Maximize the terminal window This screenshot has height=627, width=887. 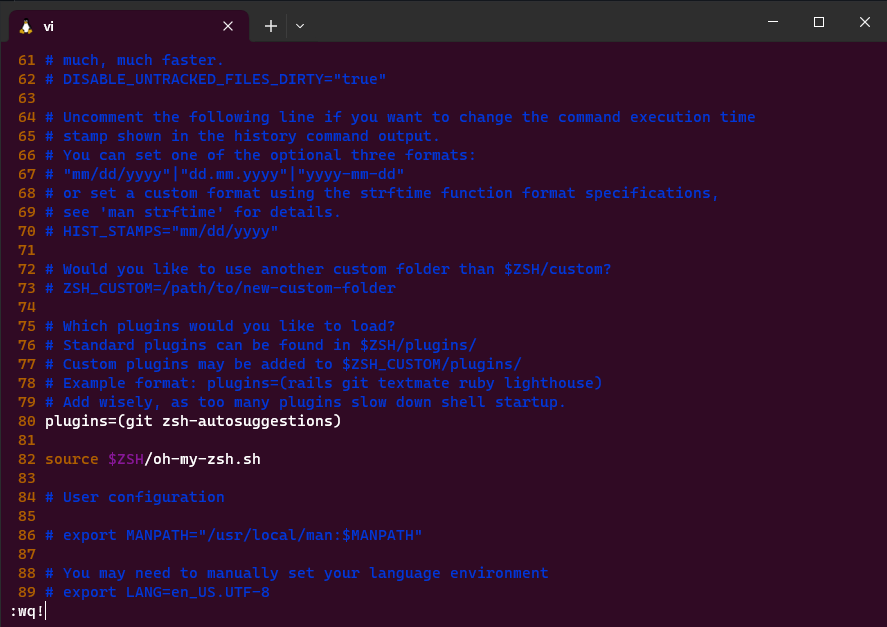(819, 22)
